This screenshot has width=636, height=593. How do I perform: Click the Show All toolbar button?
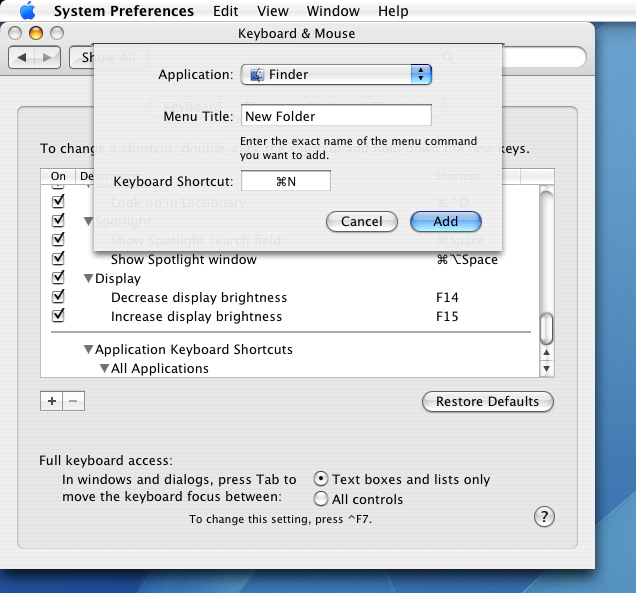click(108, 58)
